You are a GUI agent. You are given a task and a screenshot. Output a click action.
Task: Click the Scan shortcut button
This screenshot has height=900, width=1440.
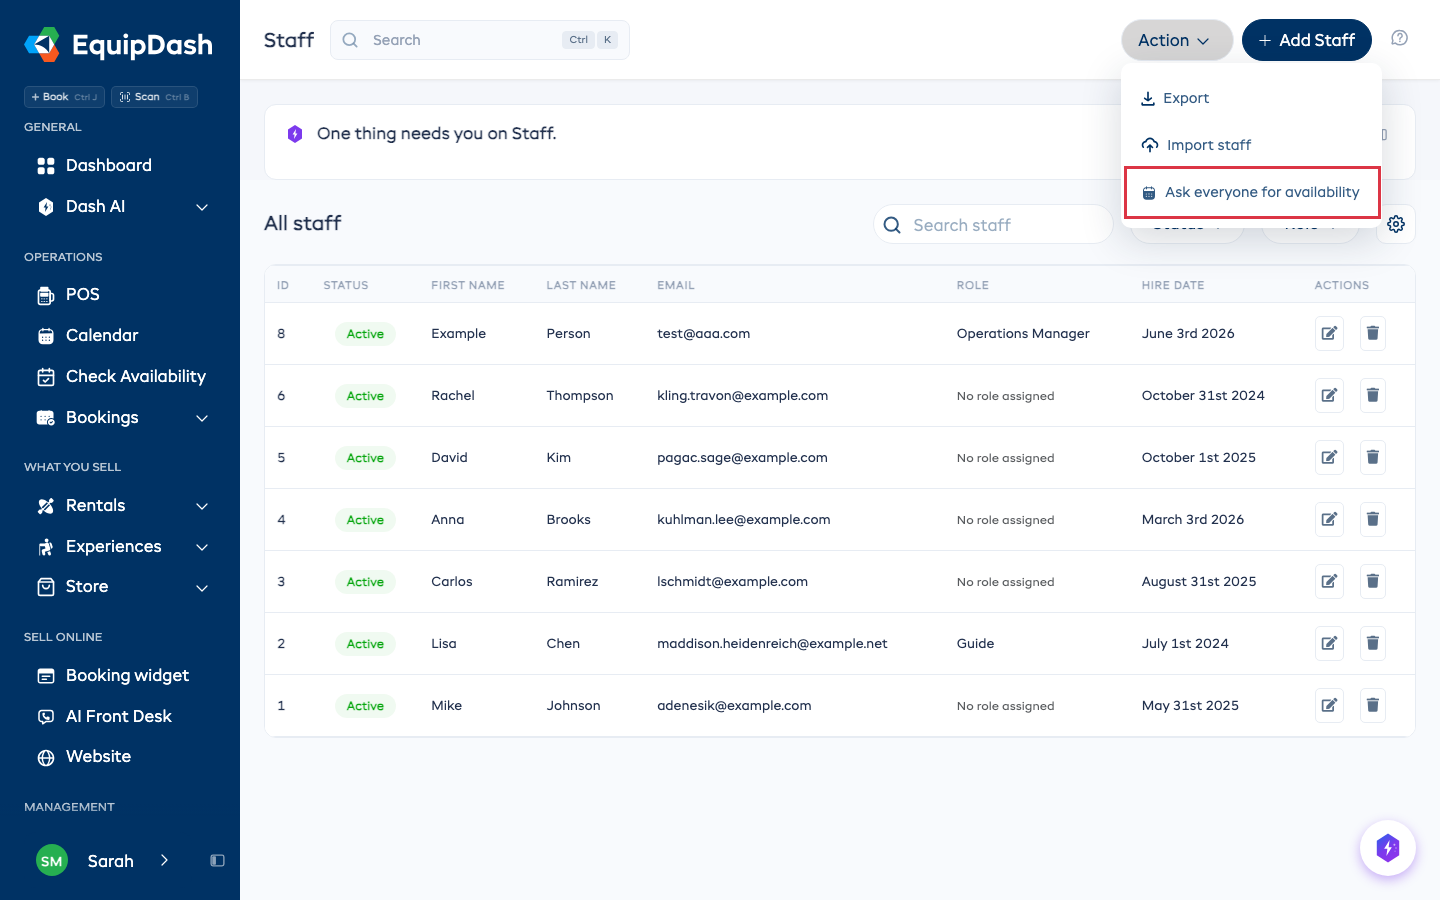coord(154,97)
